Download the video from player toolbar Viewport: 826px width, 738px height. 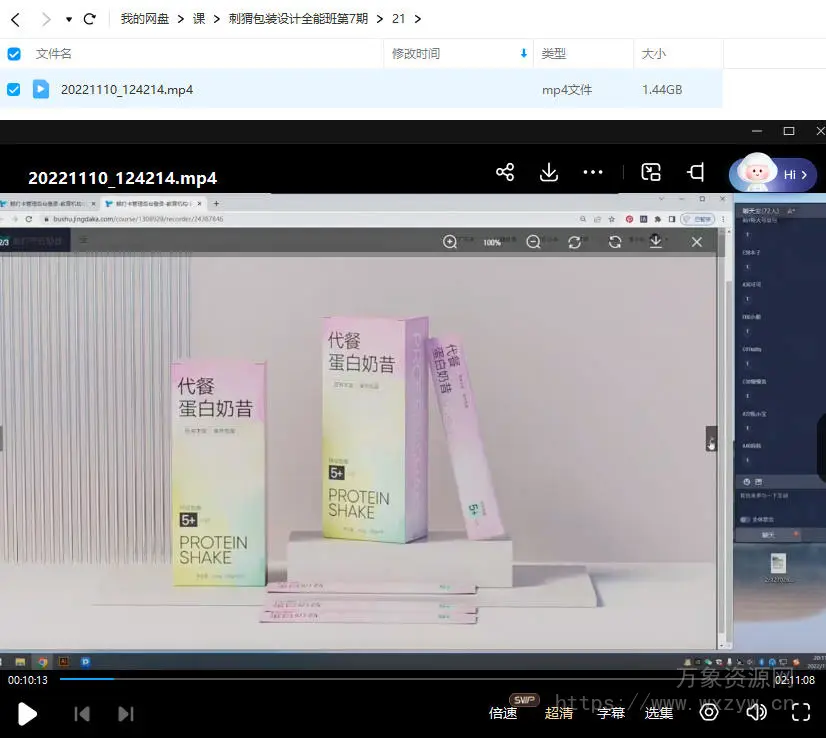(x=549, y=173)
